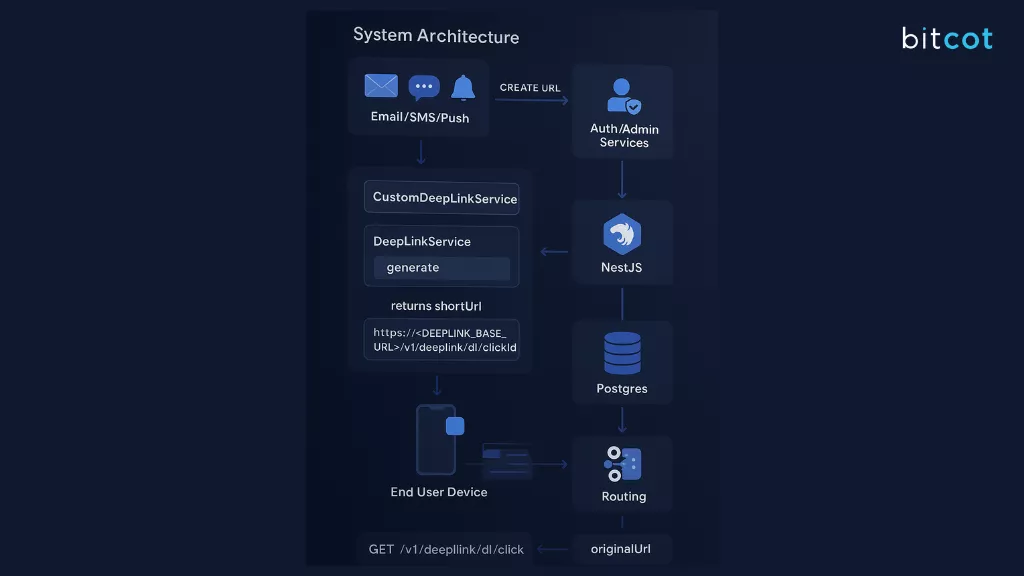Open the Routing node icon
Viewport: 1024px width, 576px height.
622,463
